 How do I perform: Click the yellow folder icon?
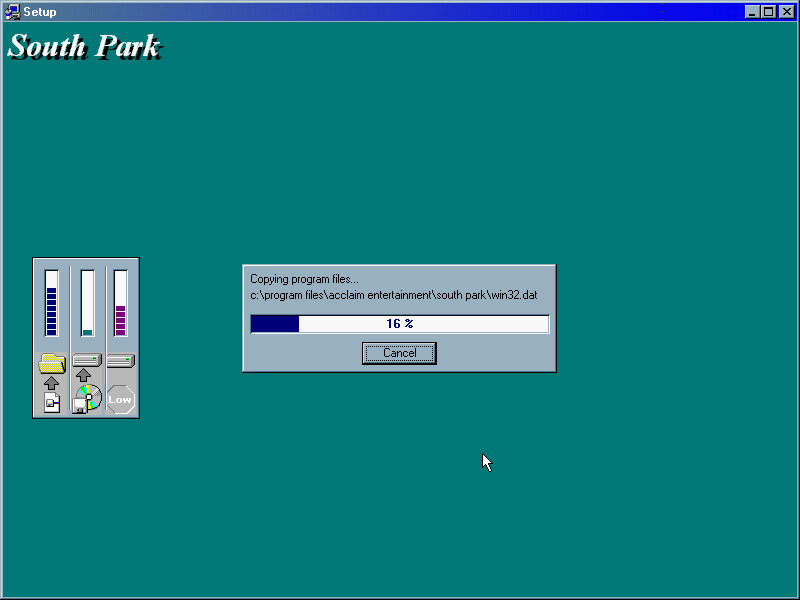click(x=52, y=363)
